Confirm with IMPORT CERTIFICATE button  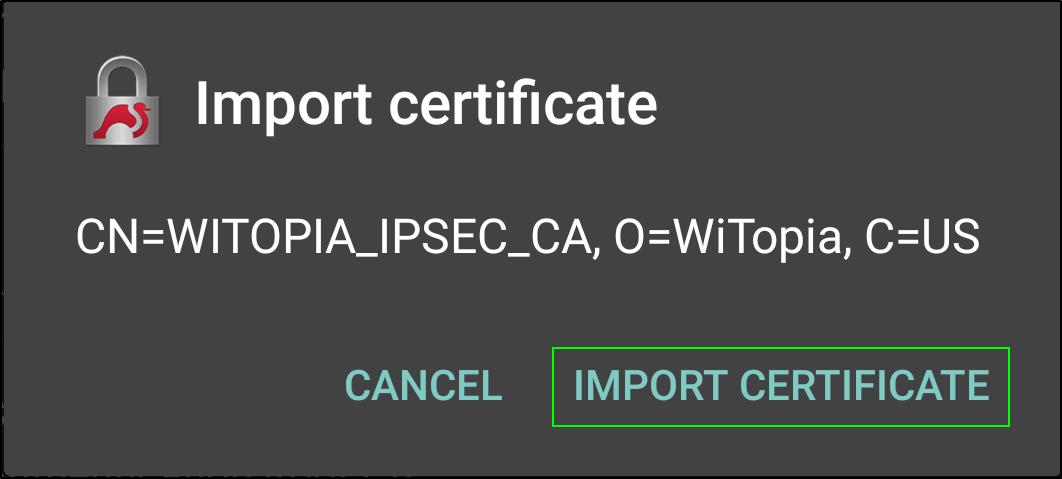[x=781, y=387]
